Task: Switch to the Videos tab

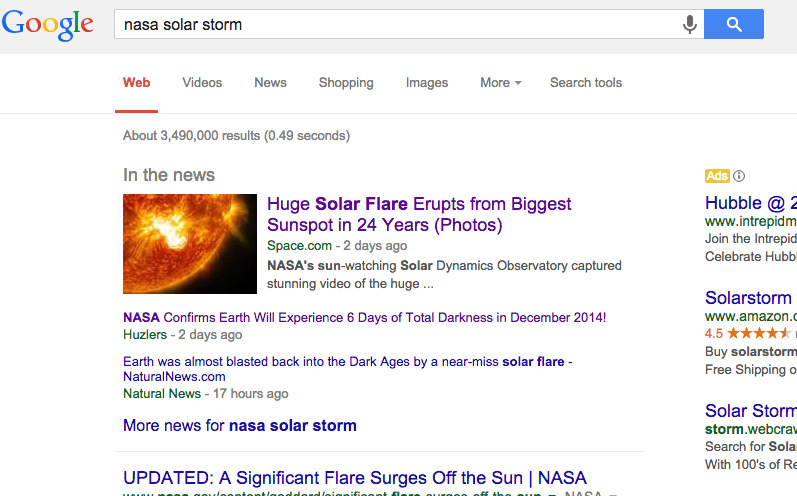Action: click(x=202, y=83)
